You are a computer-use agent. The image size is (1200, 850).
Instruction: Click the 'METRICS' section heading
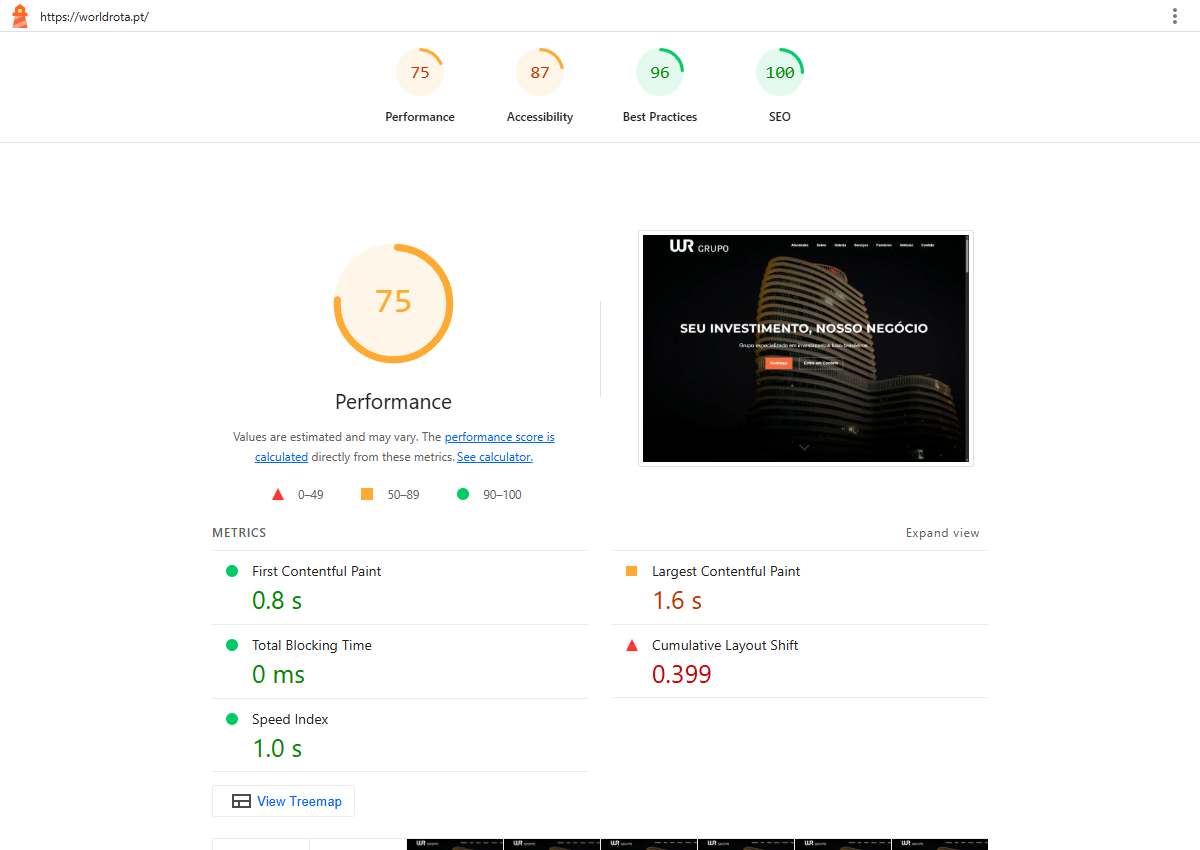point(239,533)
